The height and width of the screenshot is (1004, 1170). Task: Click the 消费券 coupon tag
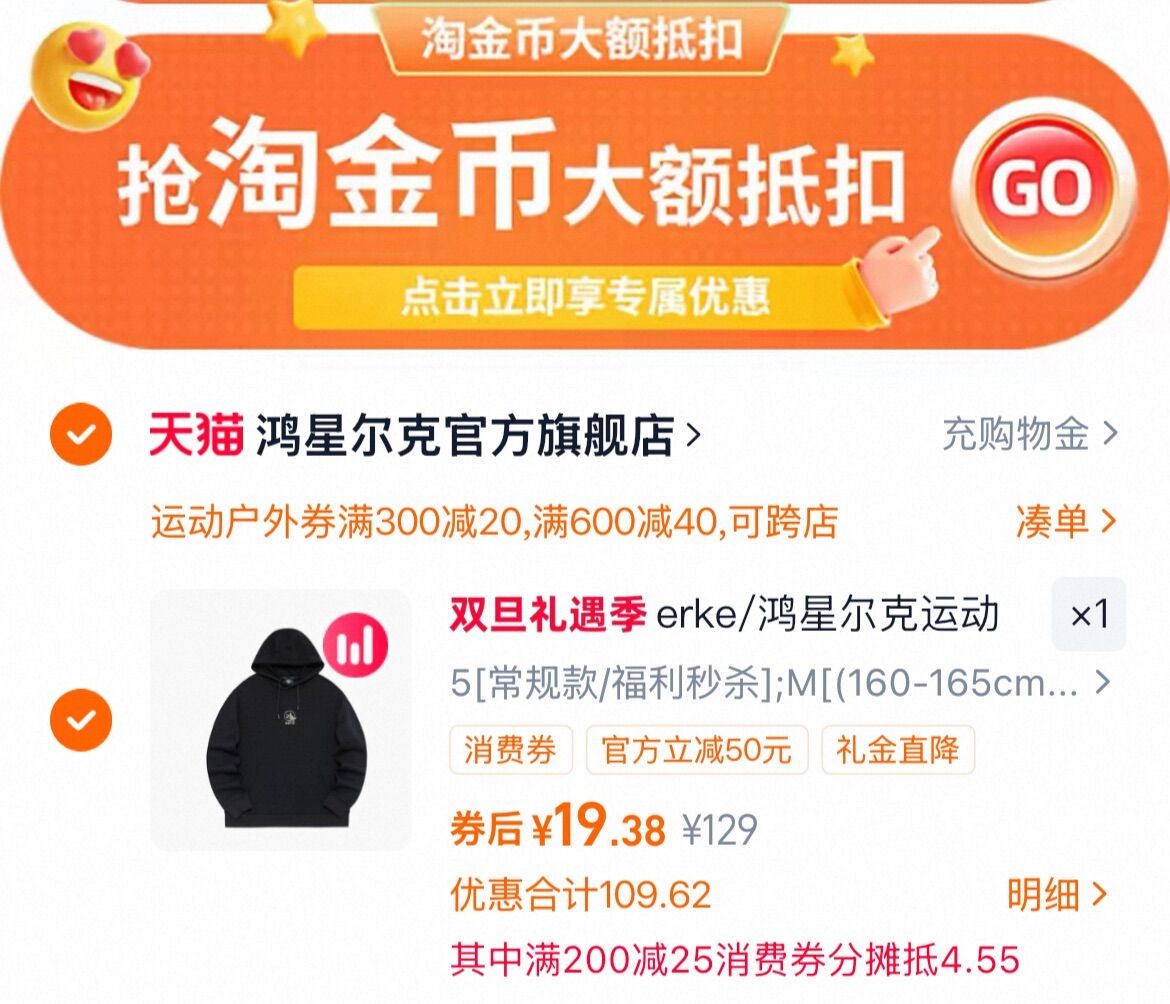click(x=510, y=750)
